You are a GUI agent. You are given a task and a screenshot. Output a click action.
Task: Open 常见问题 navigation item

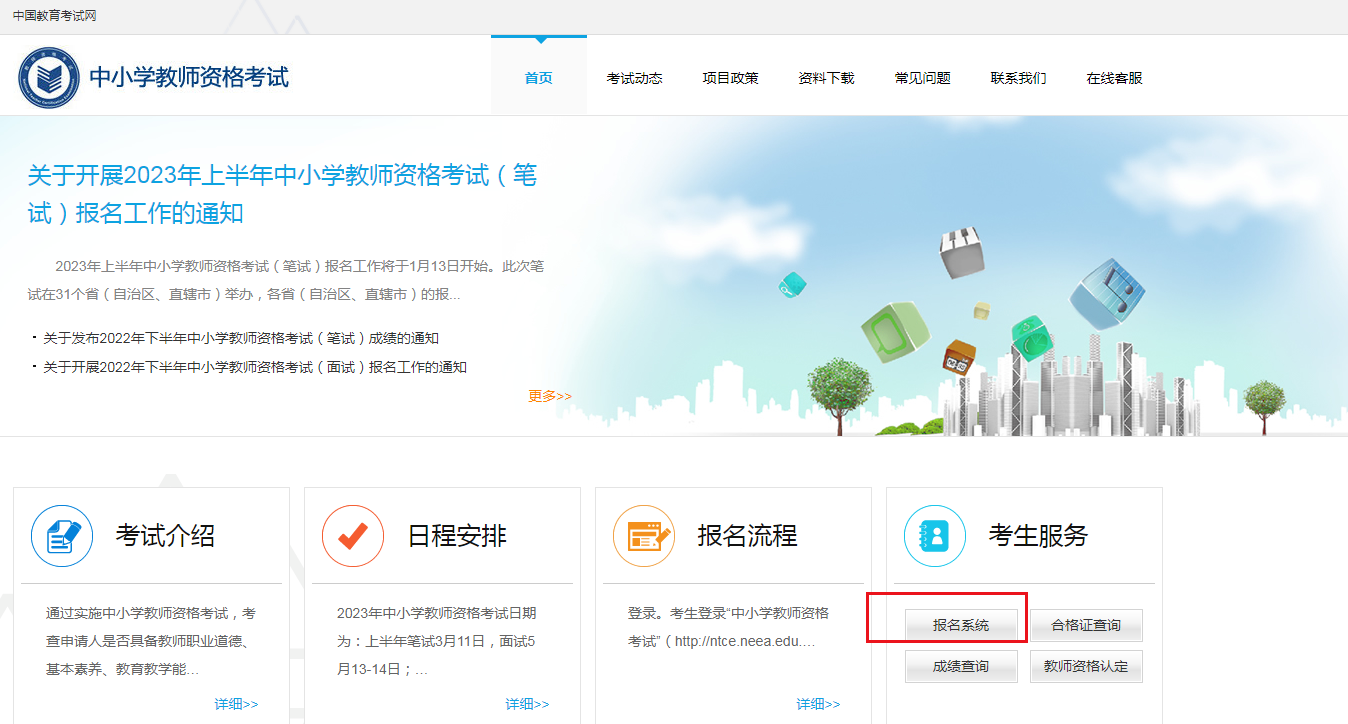922,78
